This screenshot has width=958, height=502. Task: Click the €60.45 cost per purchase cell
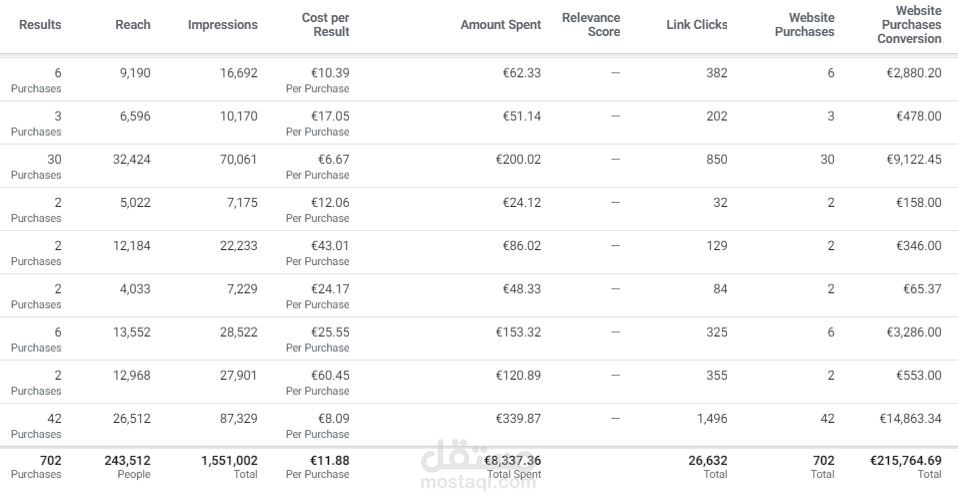click(327, 376)
